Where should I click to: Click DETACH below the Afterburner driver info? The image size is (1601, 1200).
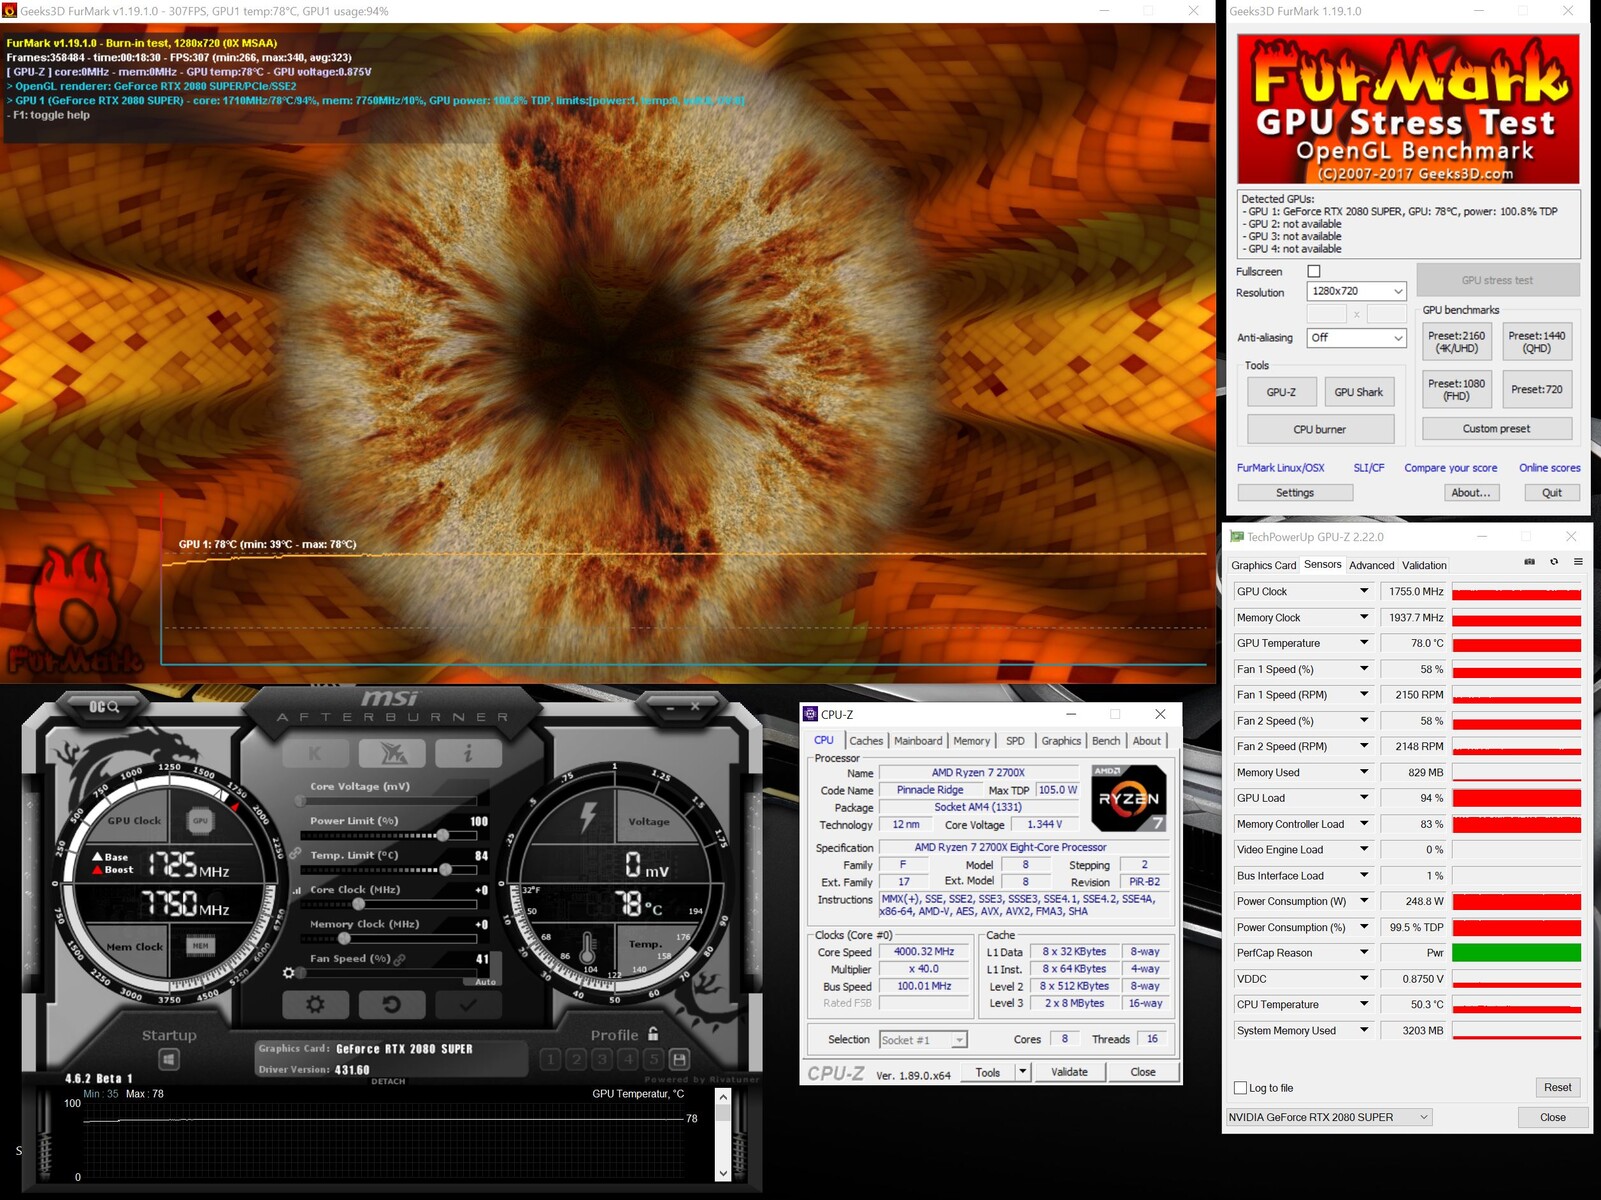click(x=388, y=1081)
